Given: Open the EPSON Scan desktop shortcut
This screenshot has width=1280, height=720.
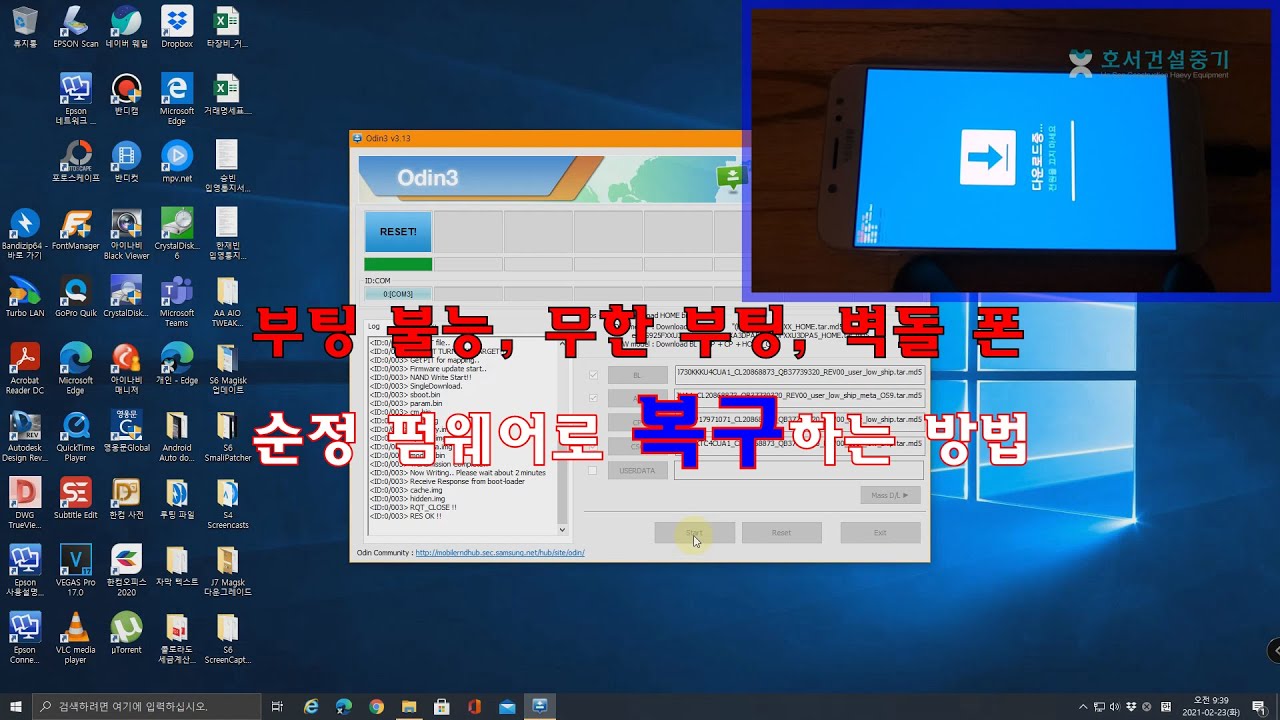Looking at the screenshot, I should (x=75, y=27).
